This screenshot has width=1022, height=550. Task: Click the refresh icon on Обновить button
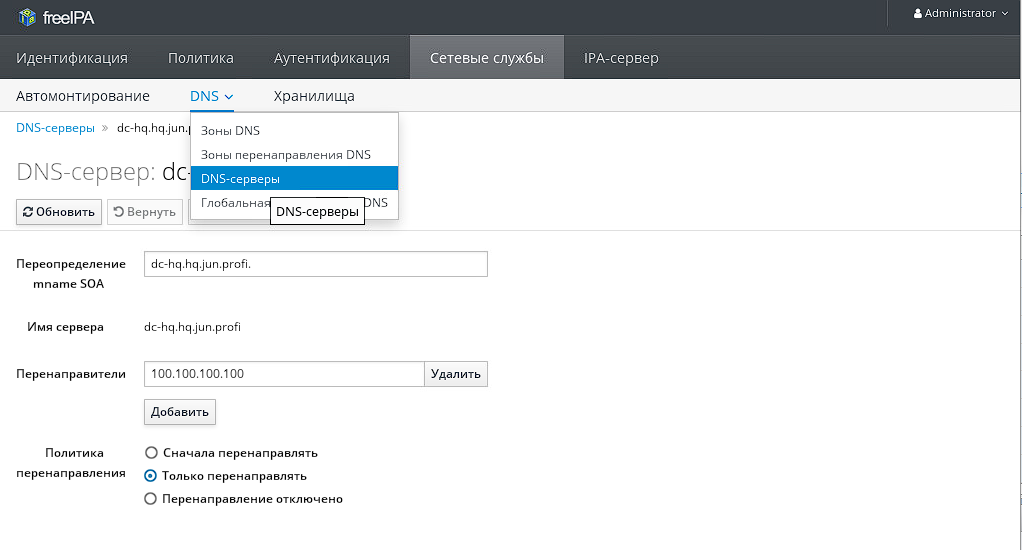[x=28, y=212]
